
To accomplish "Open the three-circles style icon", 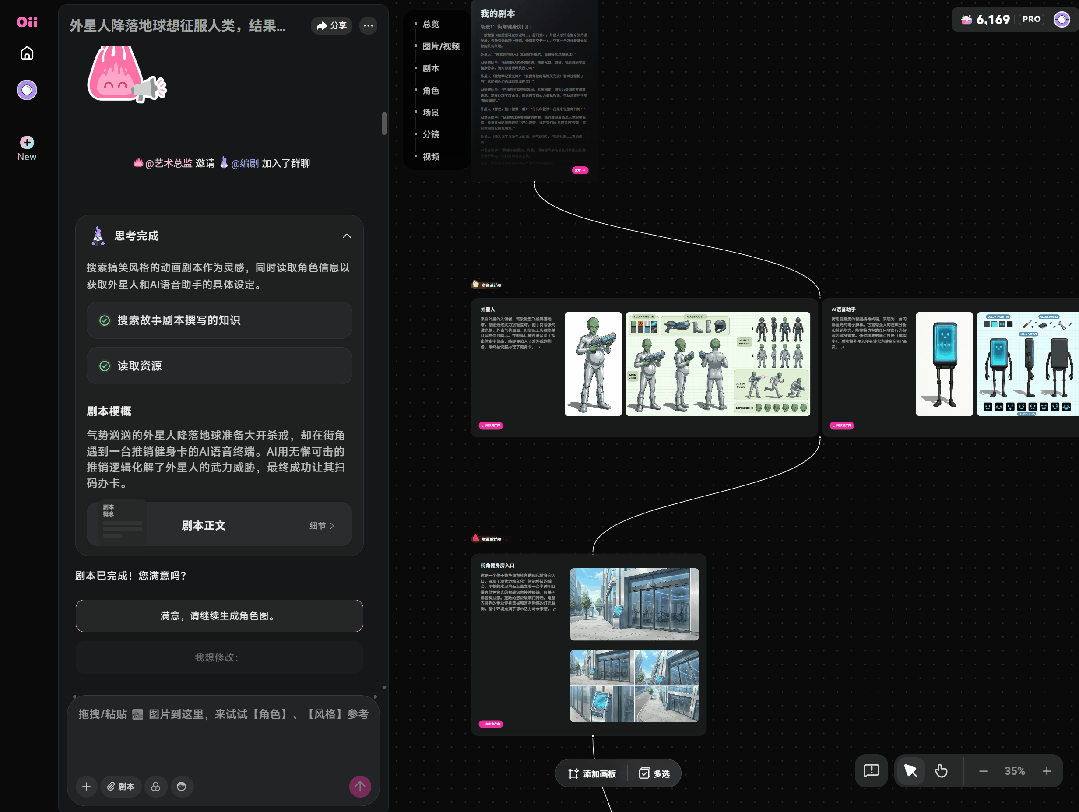I will pos(156,787).
